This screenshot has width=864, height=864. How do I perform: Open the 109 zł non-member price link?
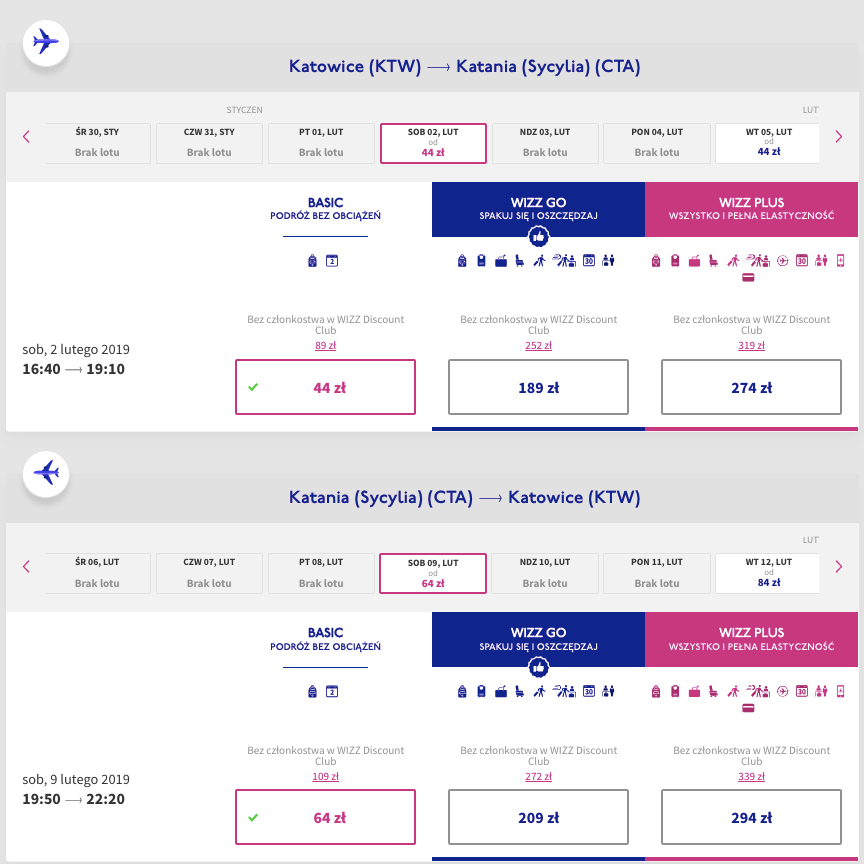[326, 776]
